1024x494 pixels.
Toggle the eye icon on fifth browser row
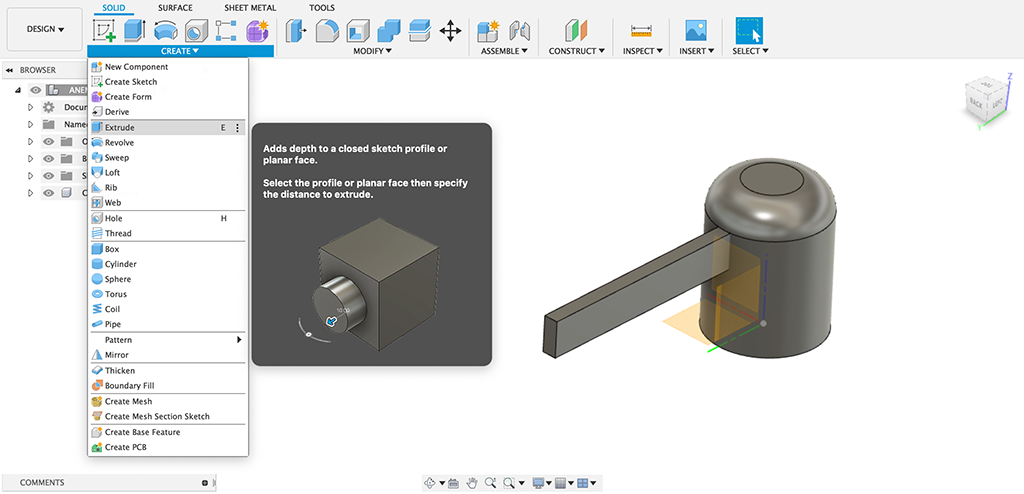coord(48,175)
